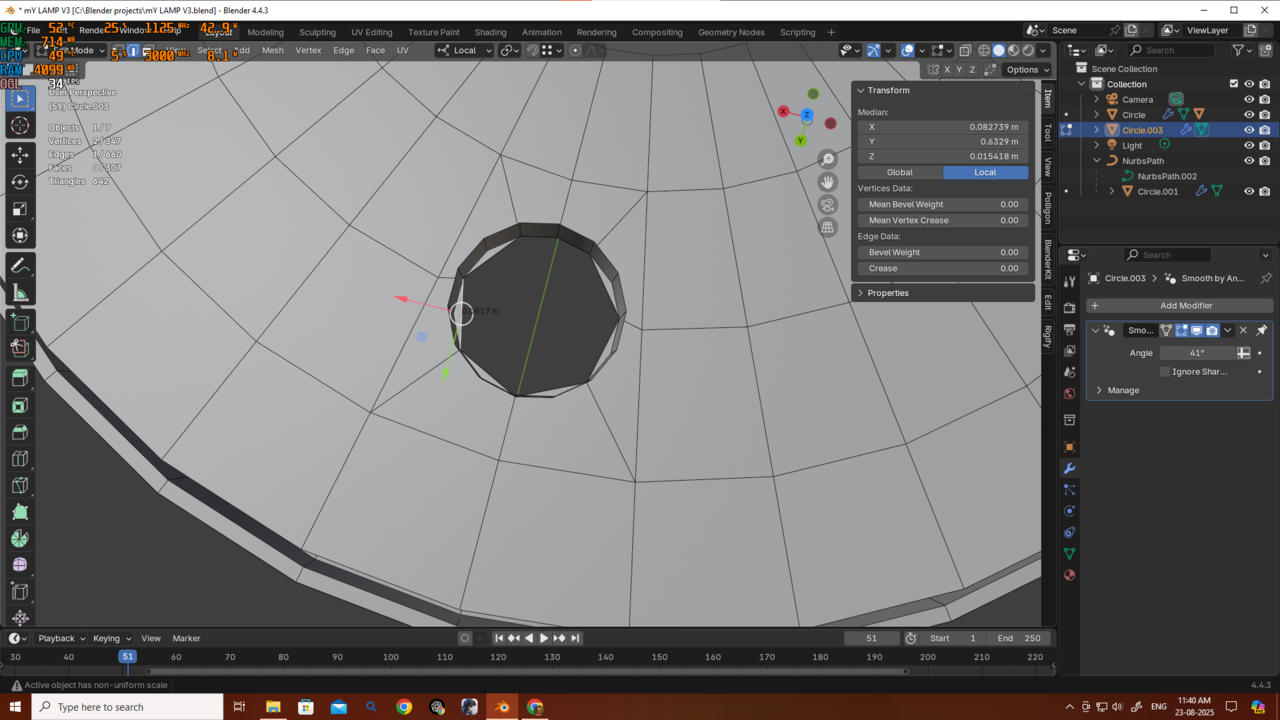The width and height of the screenshot is (1280, 720).
Task: Pin the Smooth by Angle modifier
Action: pyautogui.click(x=1261, y=330)
